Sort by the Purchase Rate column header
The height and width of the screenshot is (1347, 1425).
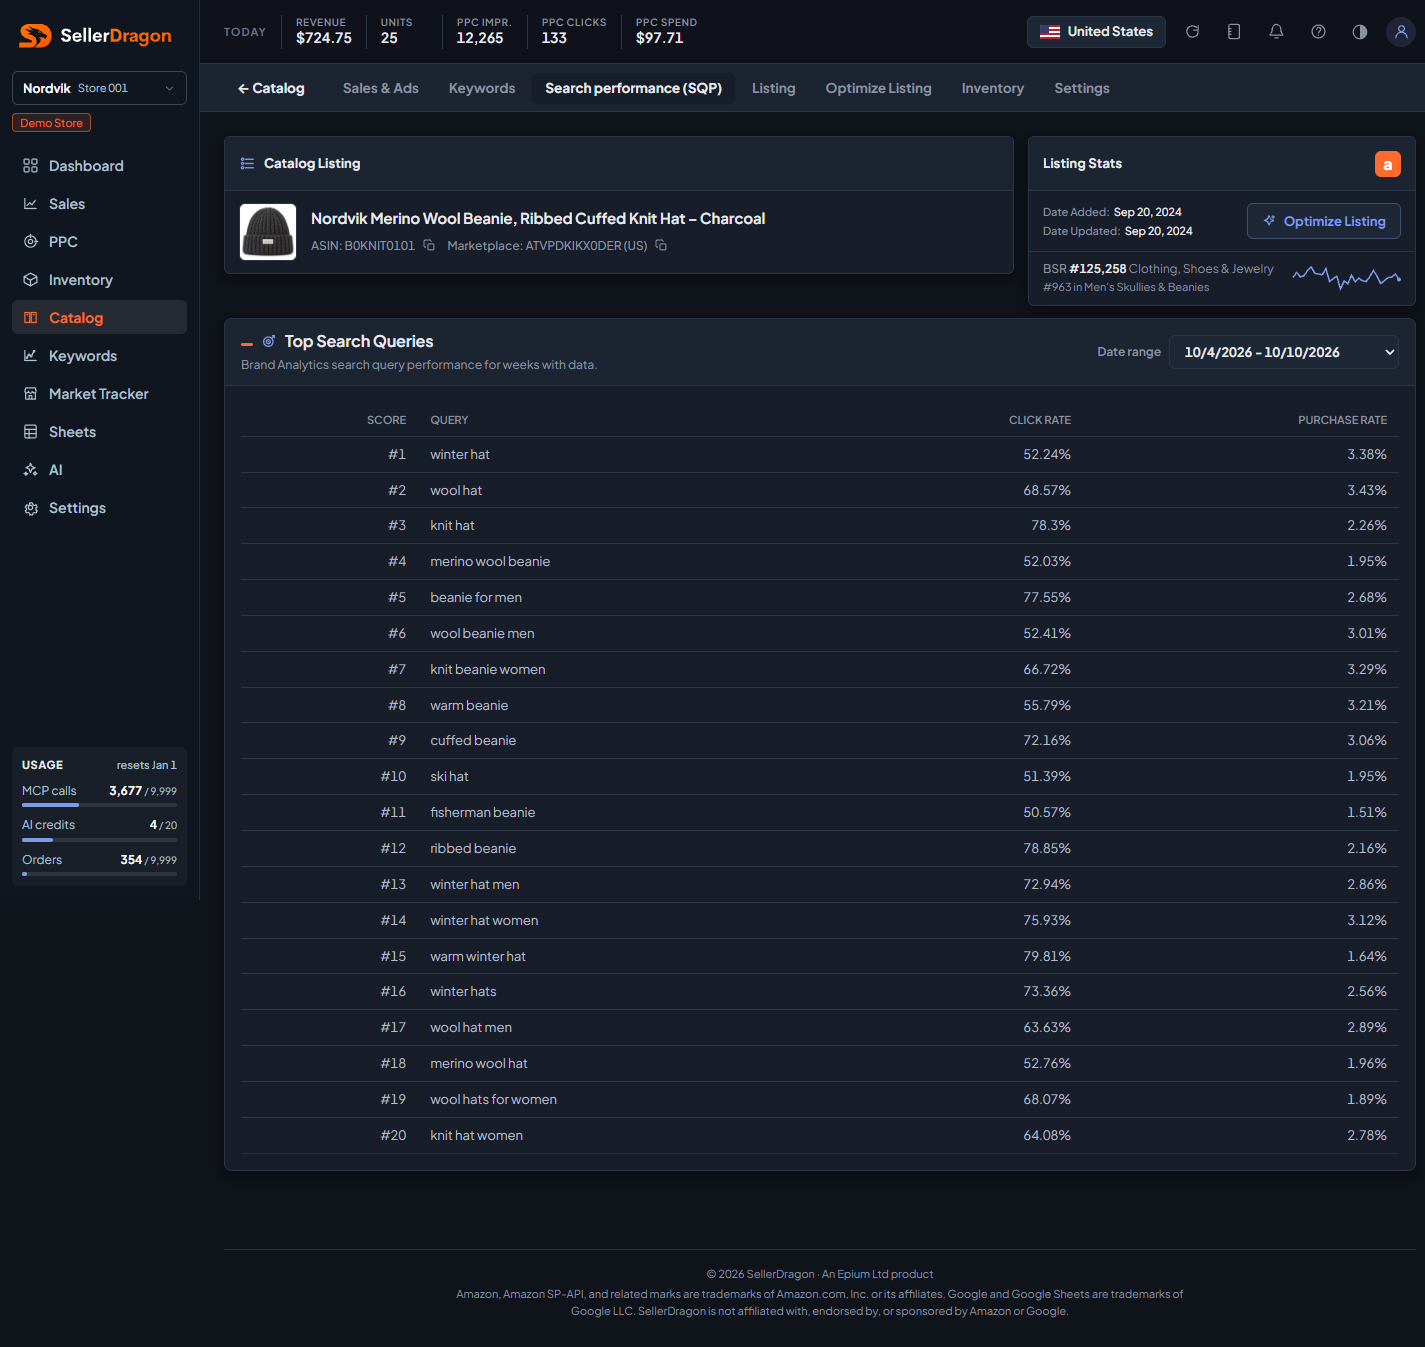click(1342, 420)
